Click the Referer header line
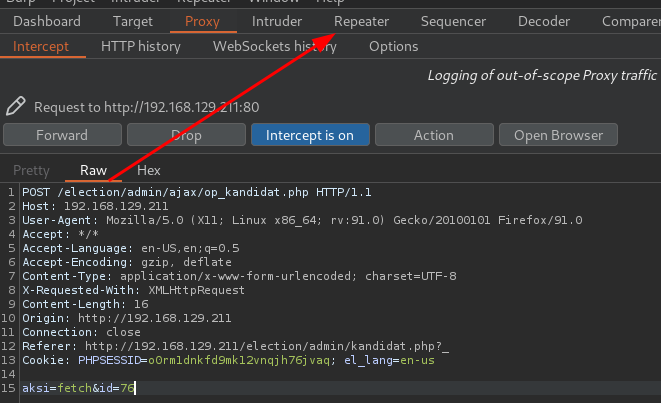This screenshot has width=661, height=403. (236, 346)
